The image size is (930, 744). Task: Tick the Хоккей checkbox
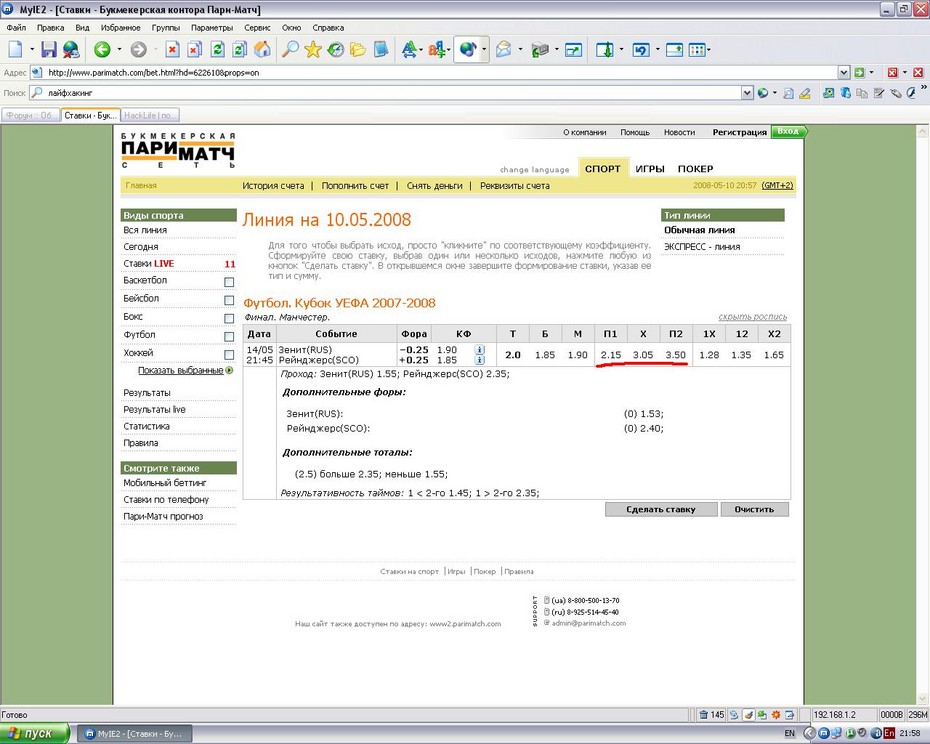pyautogui.click(x=229, y=355)
